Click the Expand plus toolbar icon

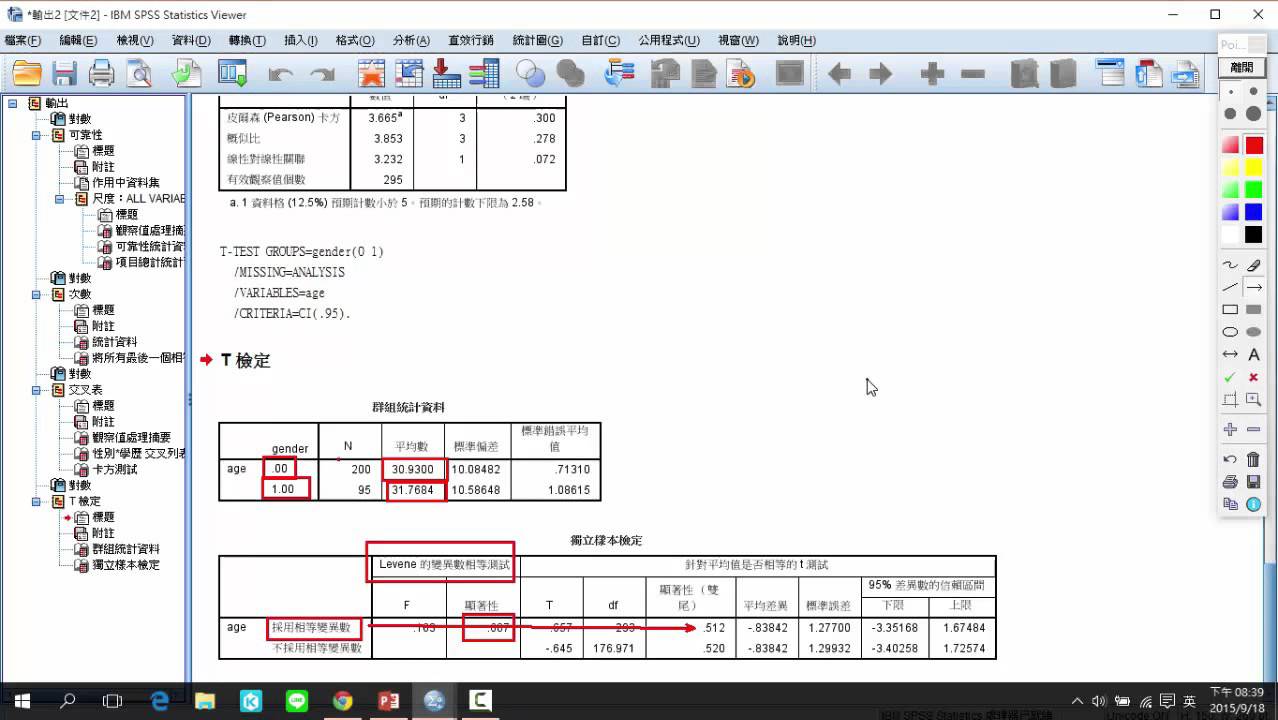pos(932,74)
